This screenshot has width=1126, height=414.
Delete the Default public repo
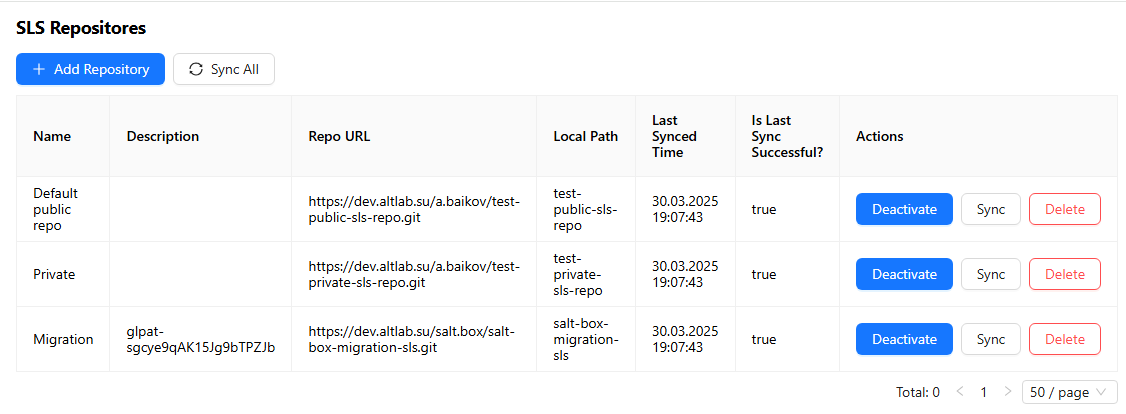pos(1065,209)
